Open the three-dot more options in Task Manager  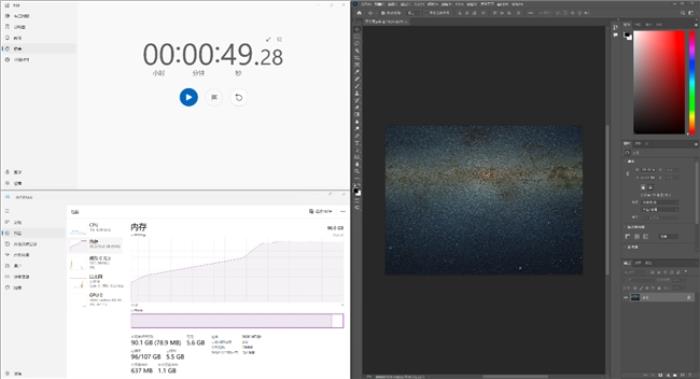(342, 211)
